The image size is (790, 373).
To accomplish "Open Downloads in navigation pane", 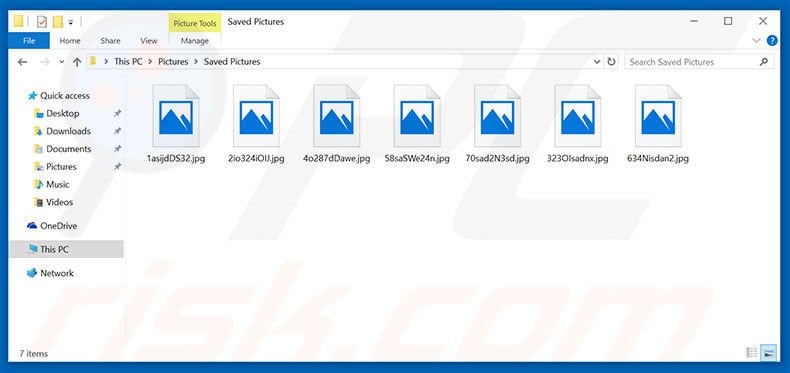I will (69, 131).
